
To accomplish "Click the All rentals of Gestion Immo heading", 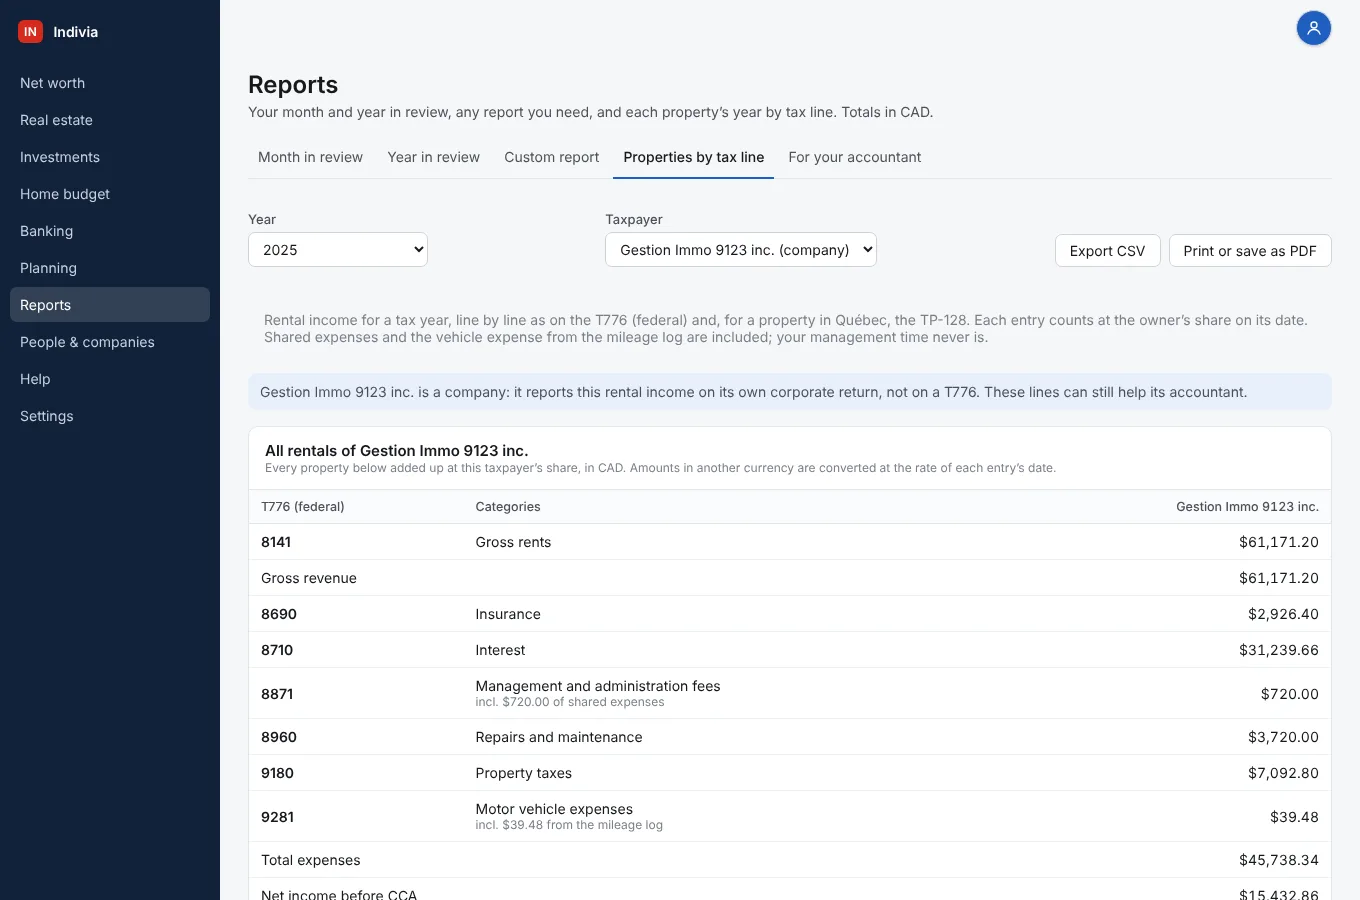I will coord(397,451).
